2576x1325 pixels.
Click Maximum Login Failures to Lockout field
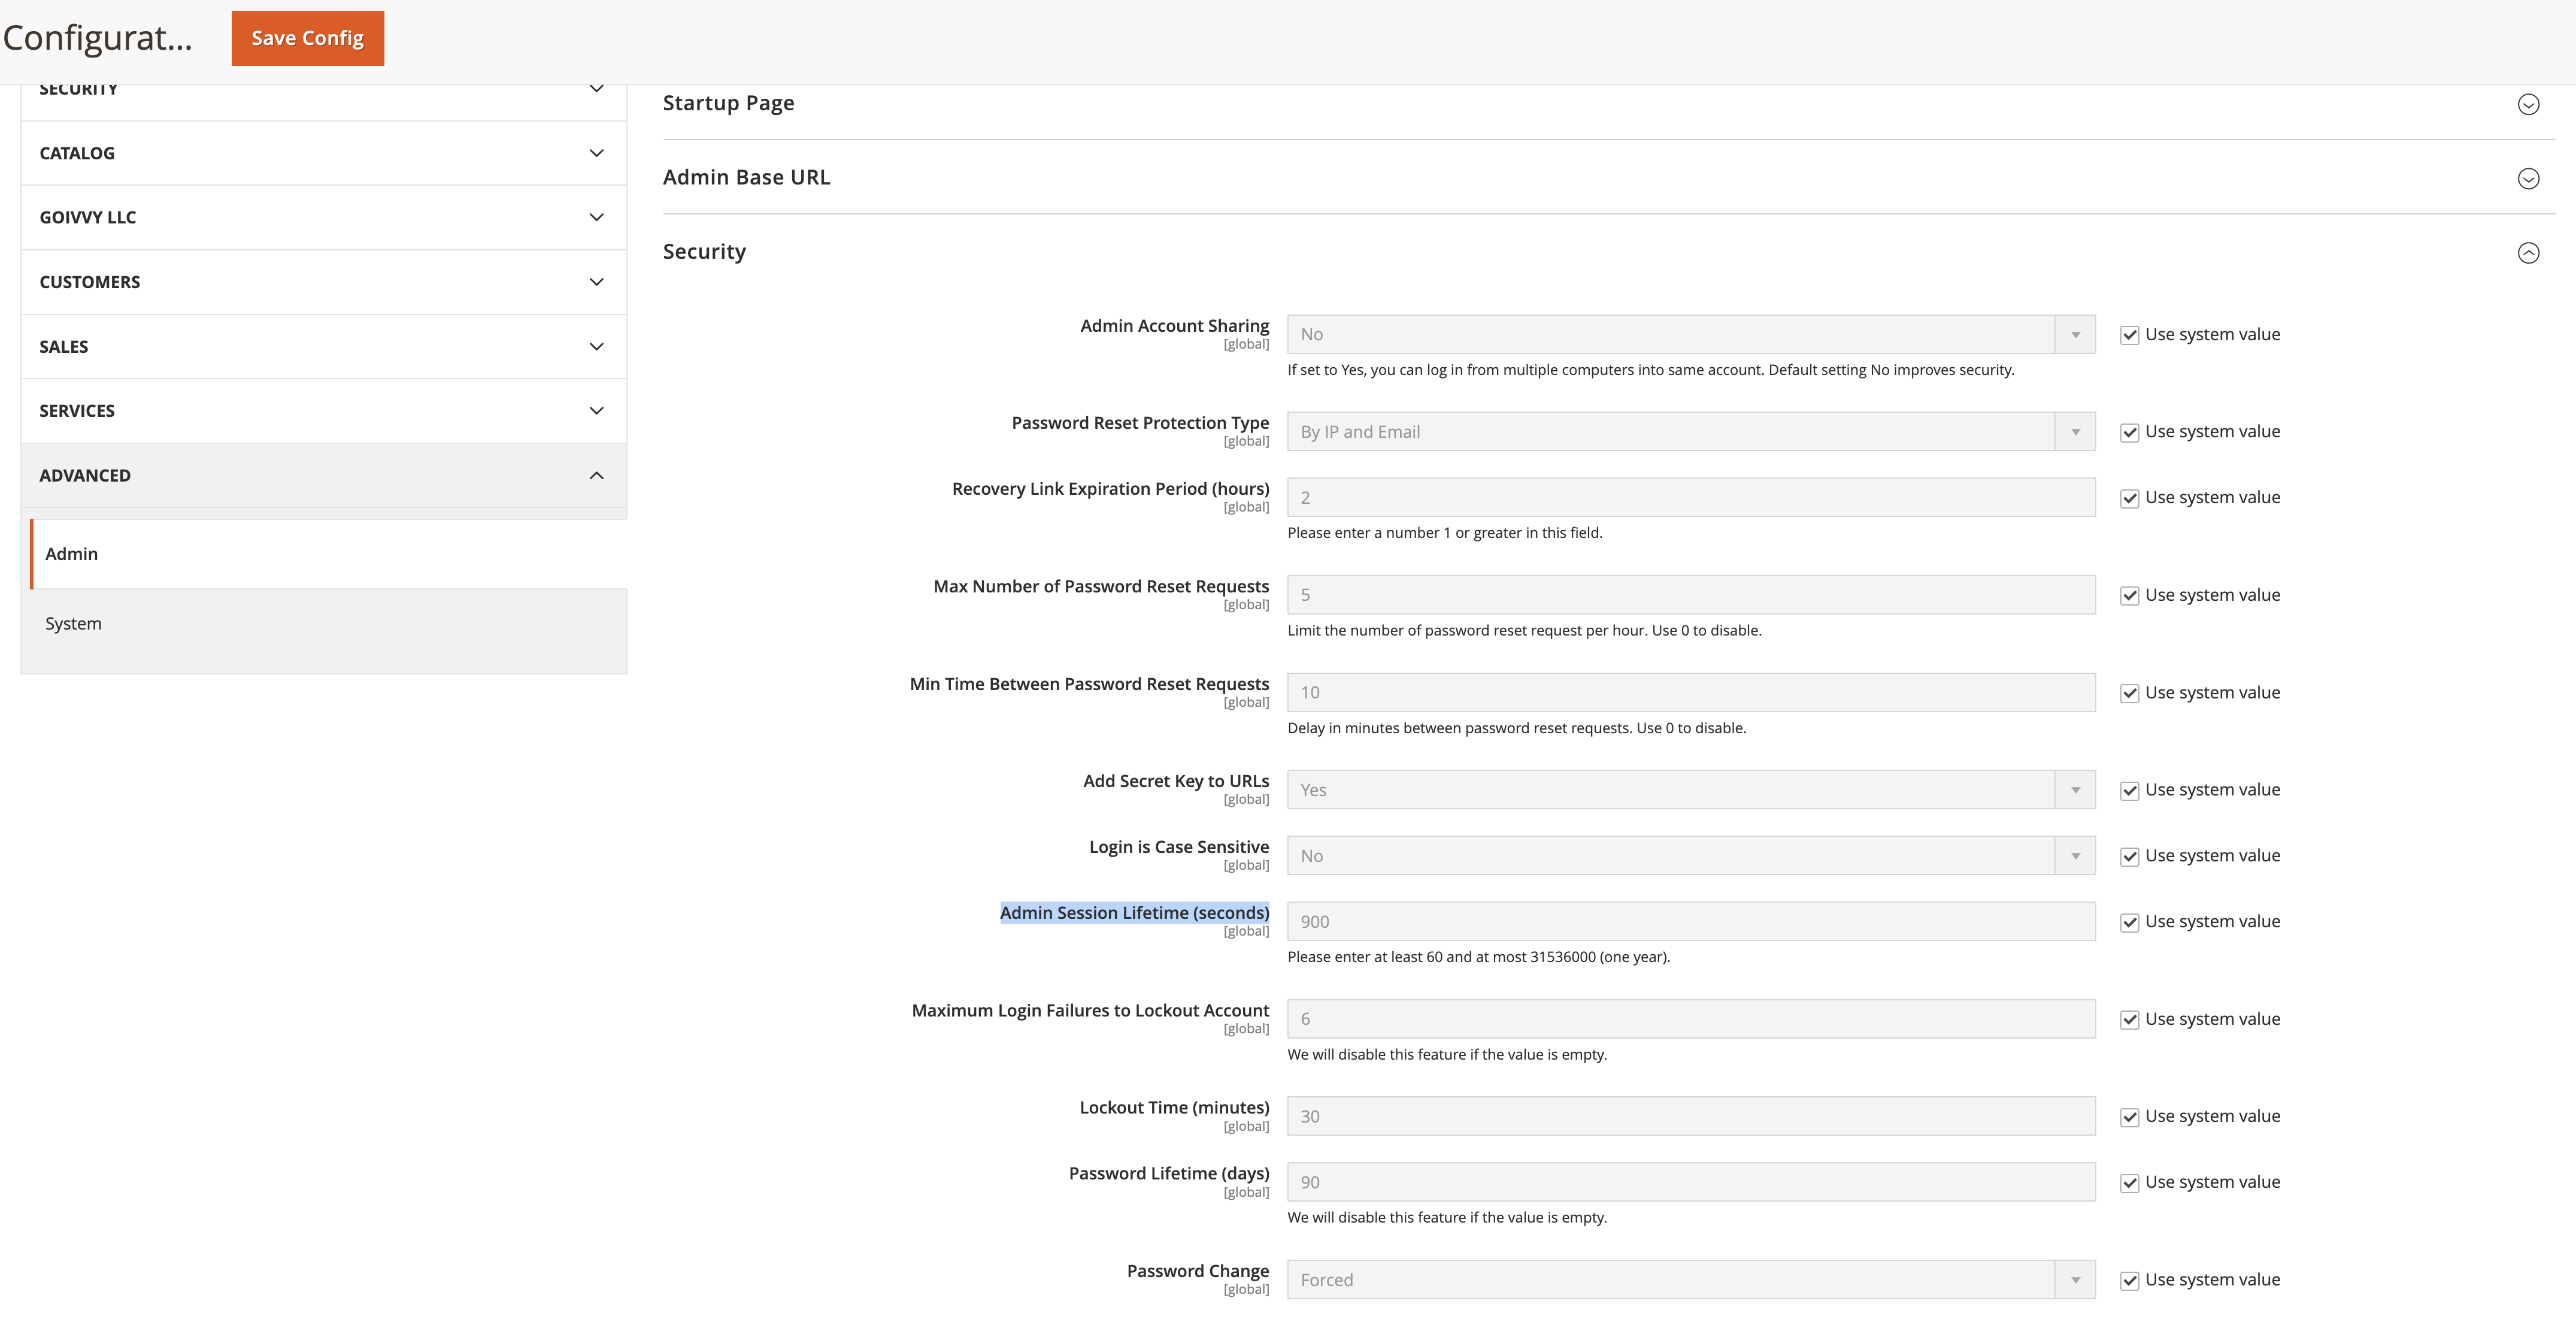coord(1690,1019)
